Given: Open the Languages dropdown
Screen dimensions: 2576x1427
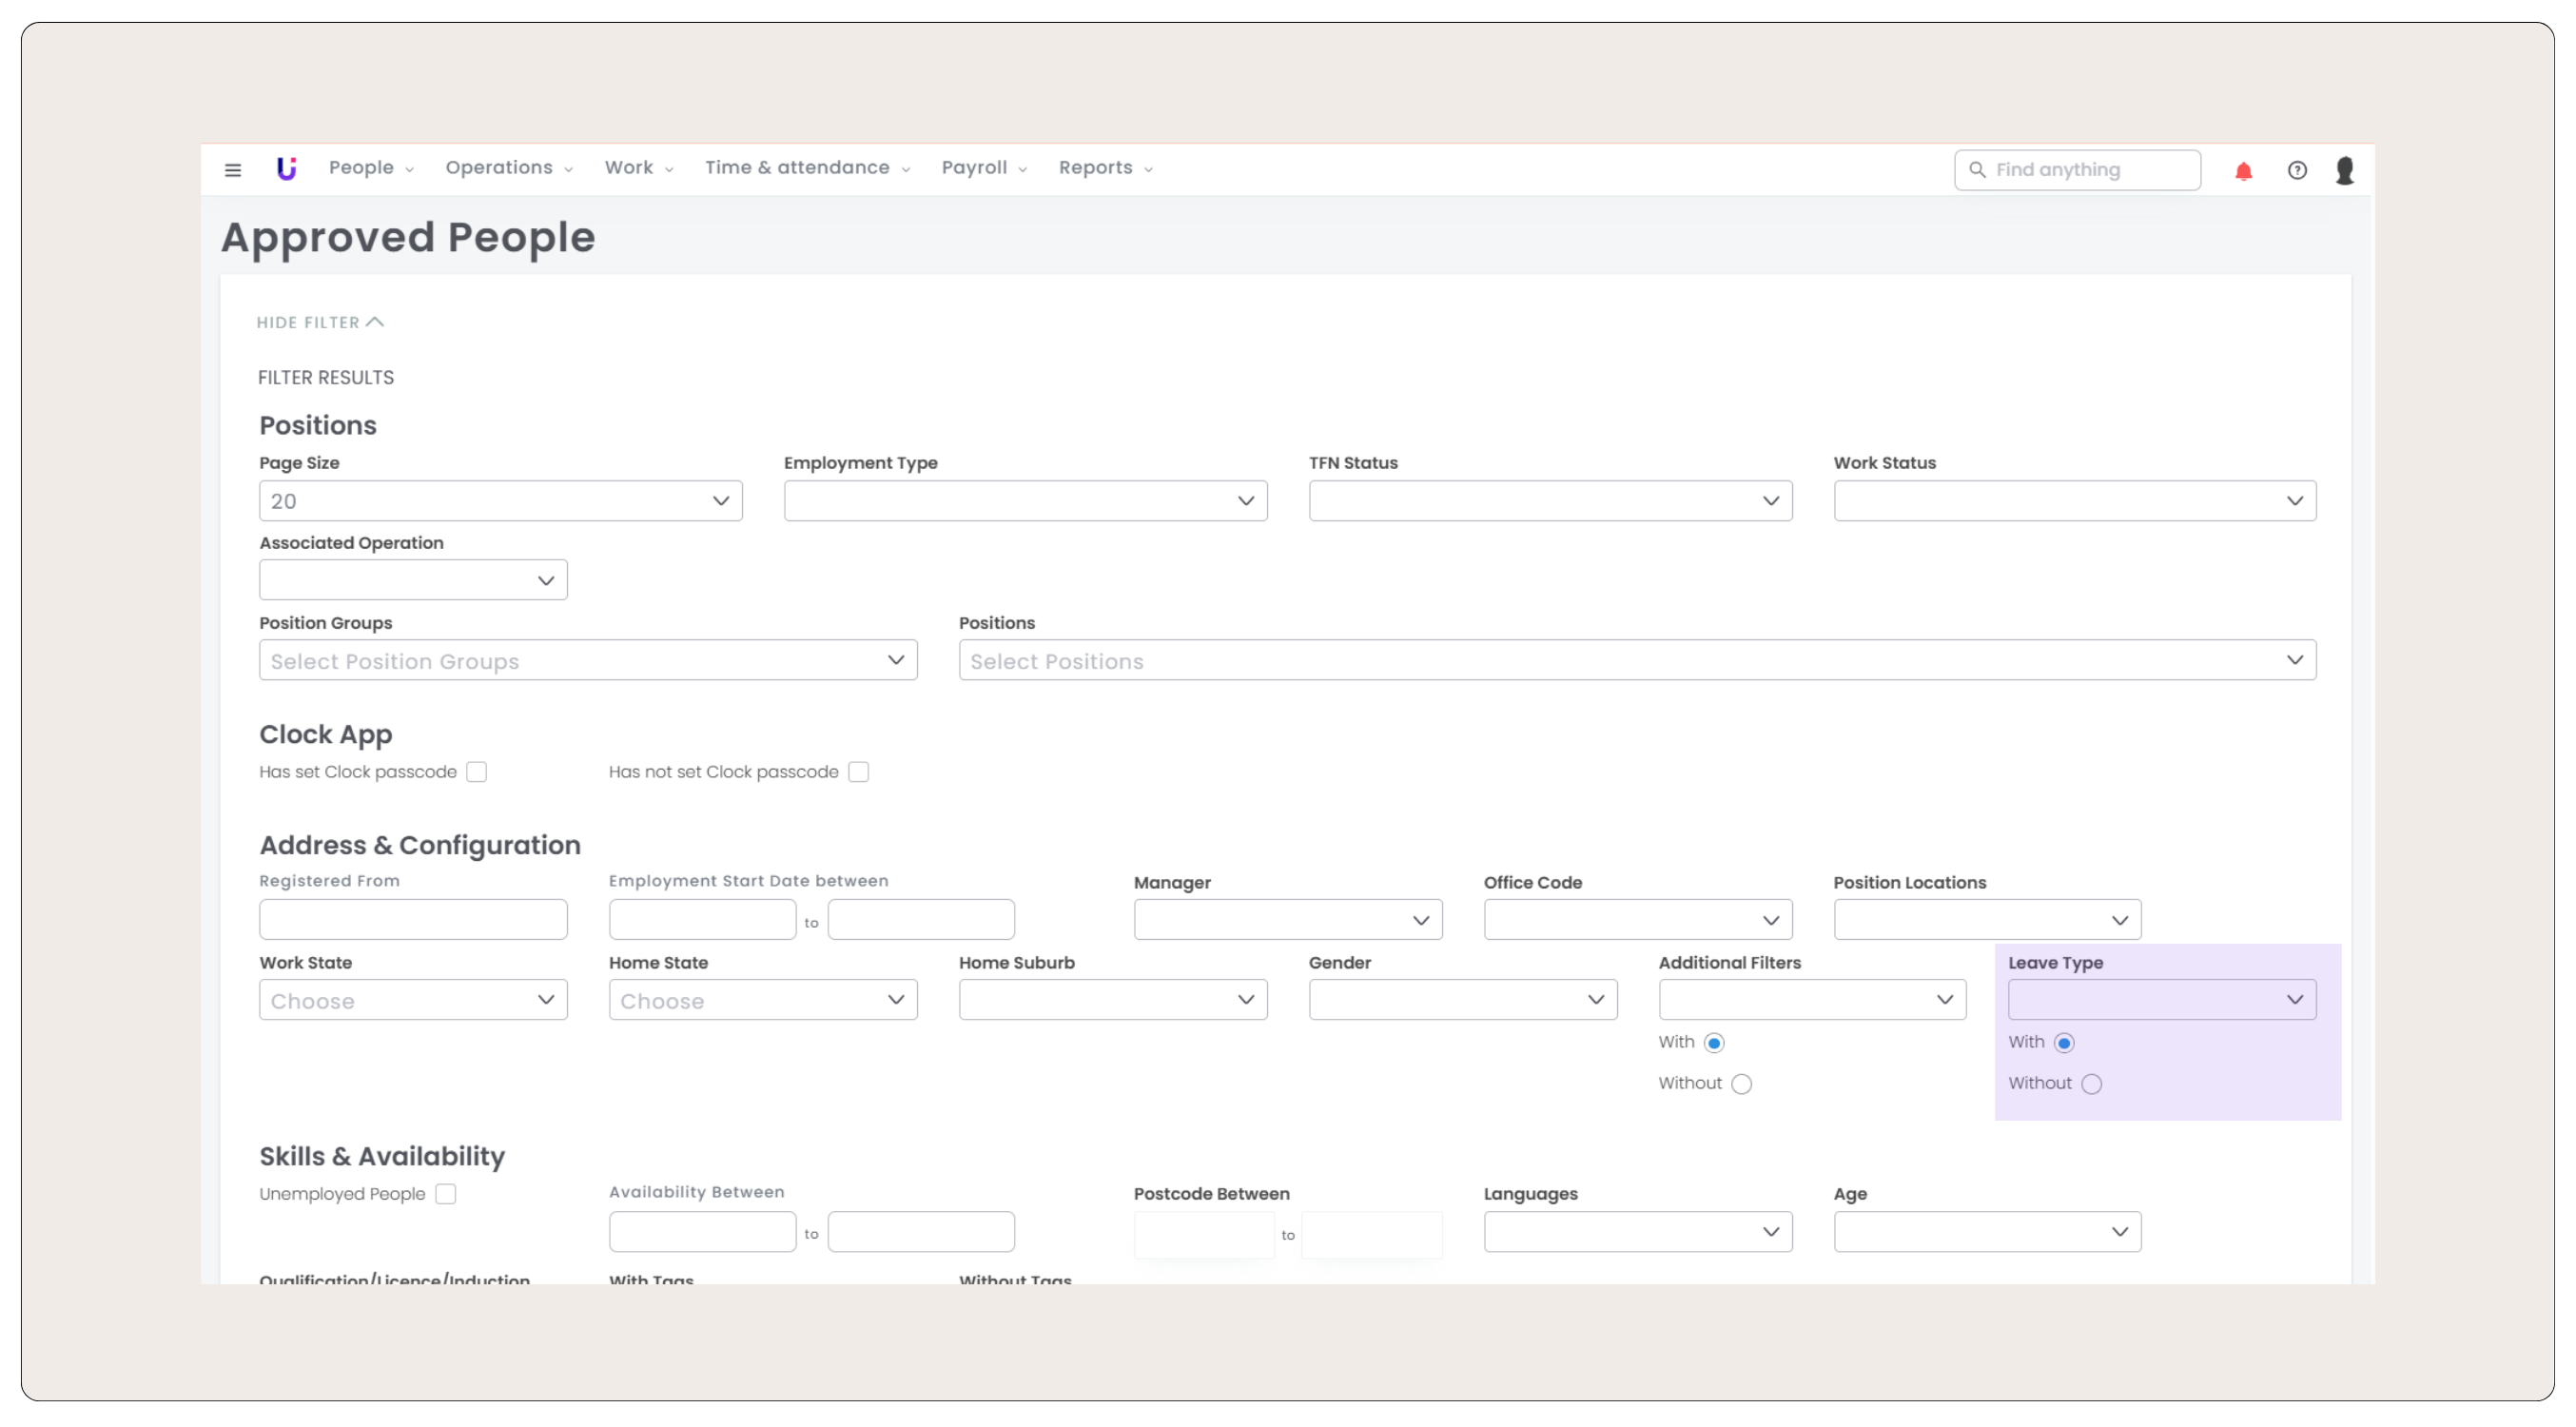Looking at the screenshot, I should tap(1638, 1232).
